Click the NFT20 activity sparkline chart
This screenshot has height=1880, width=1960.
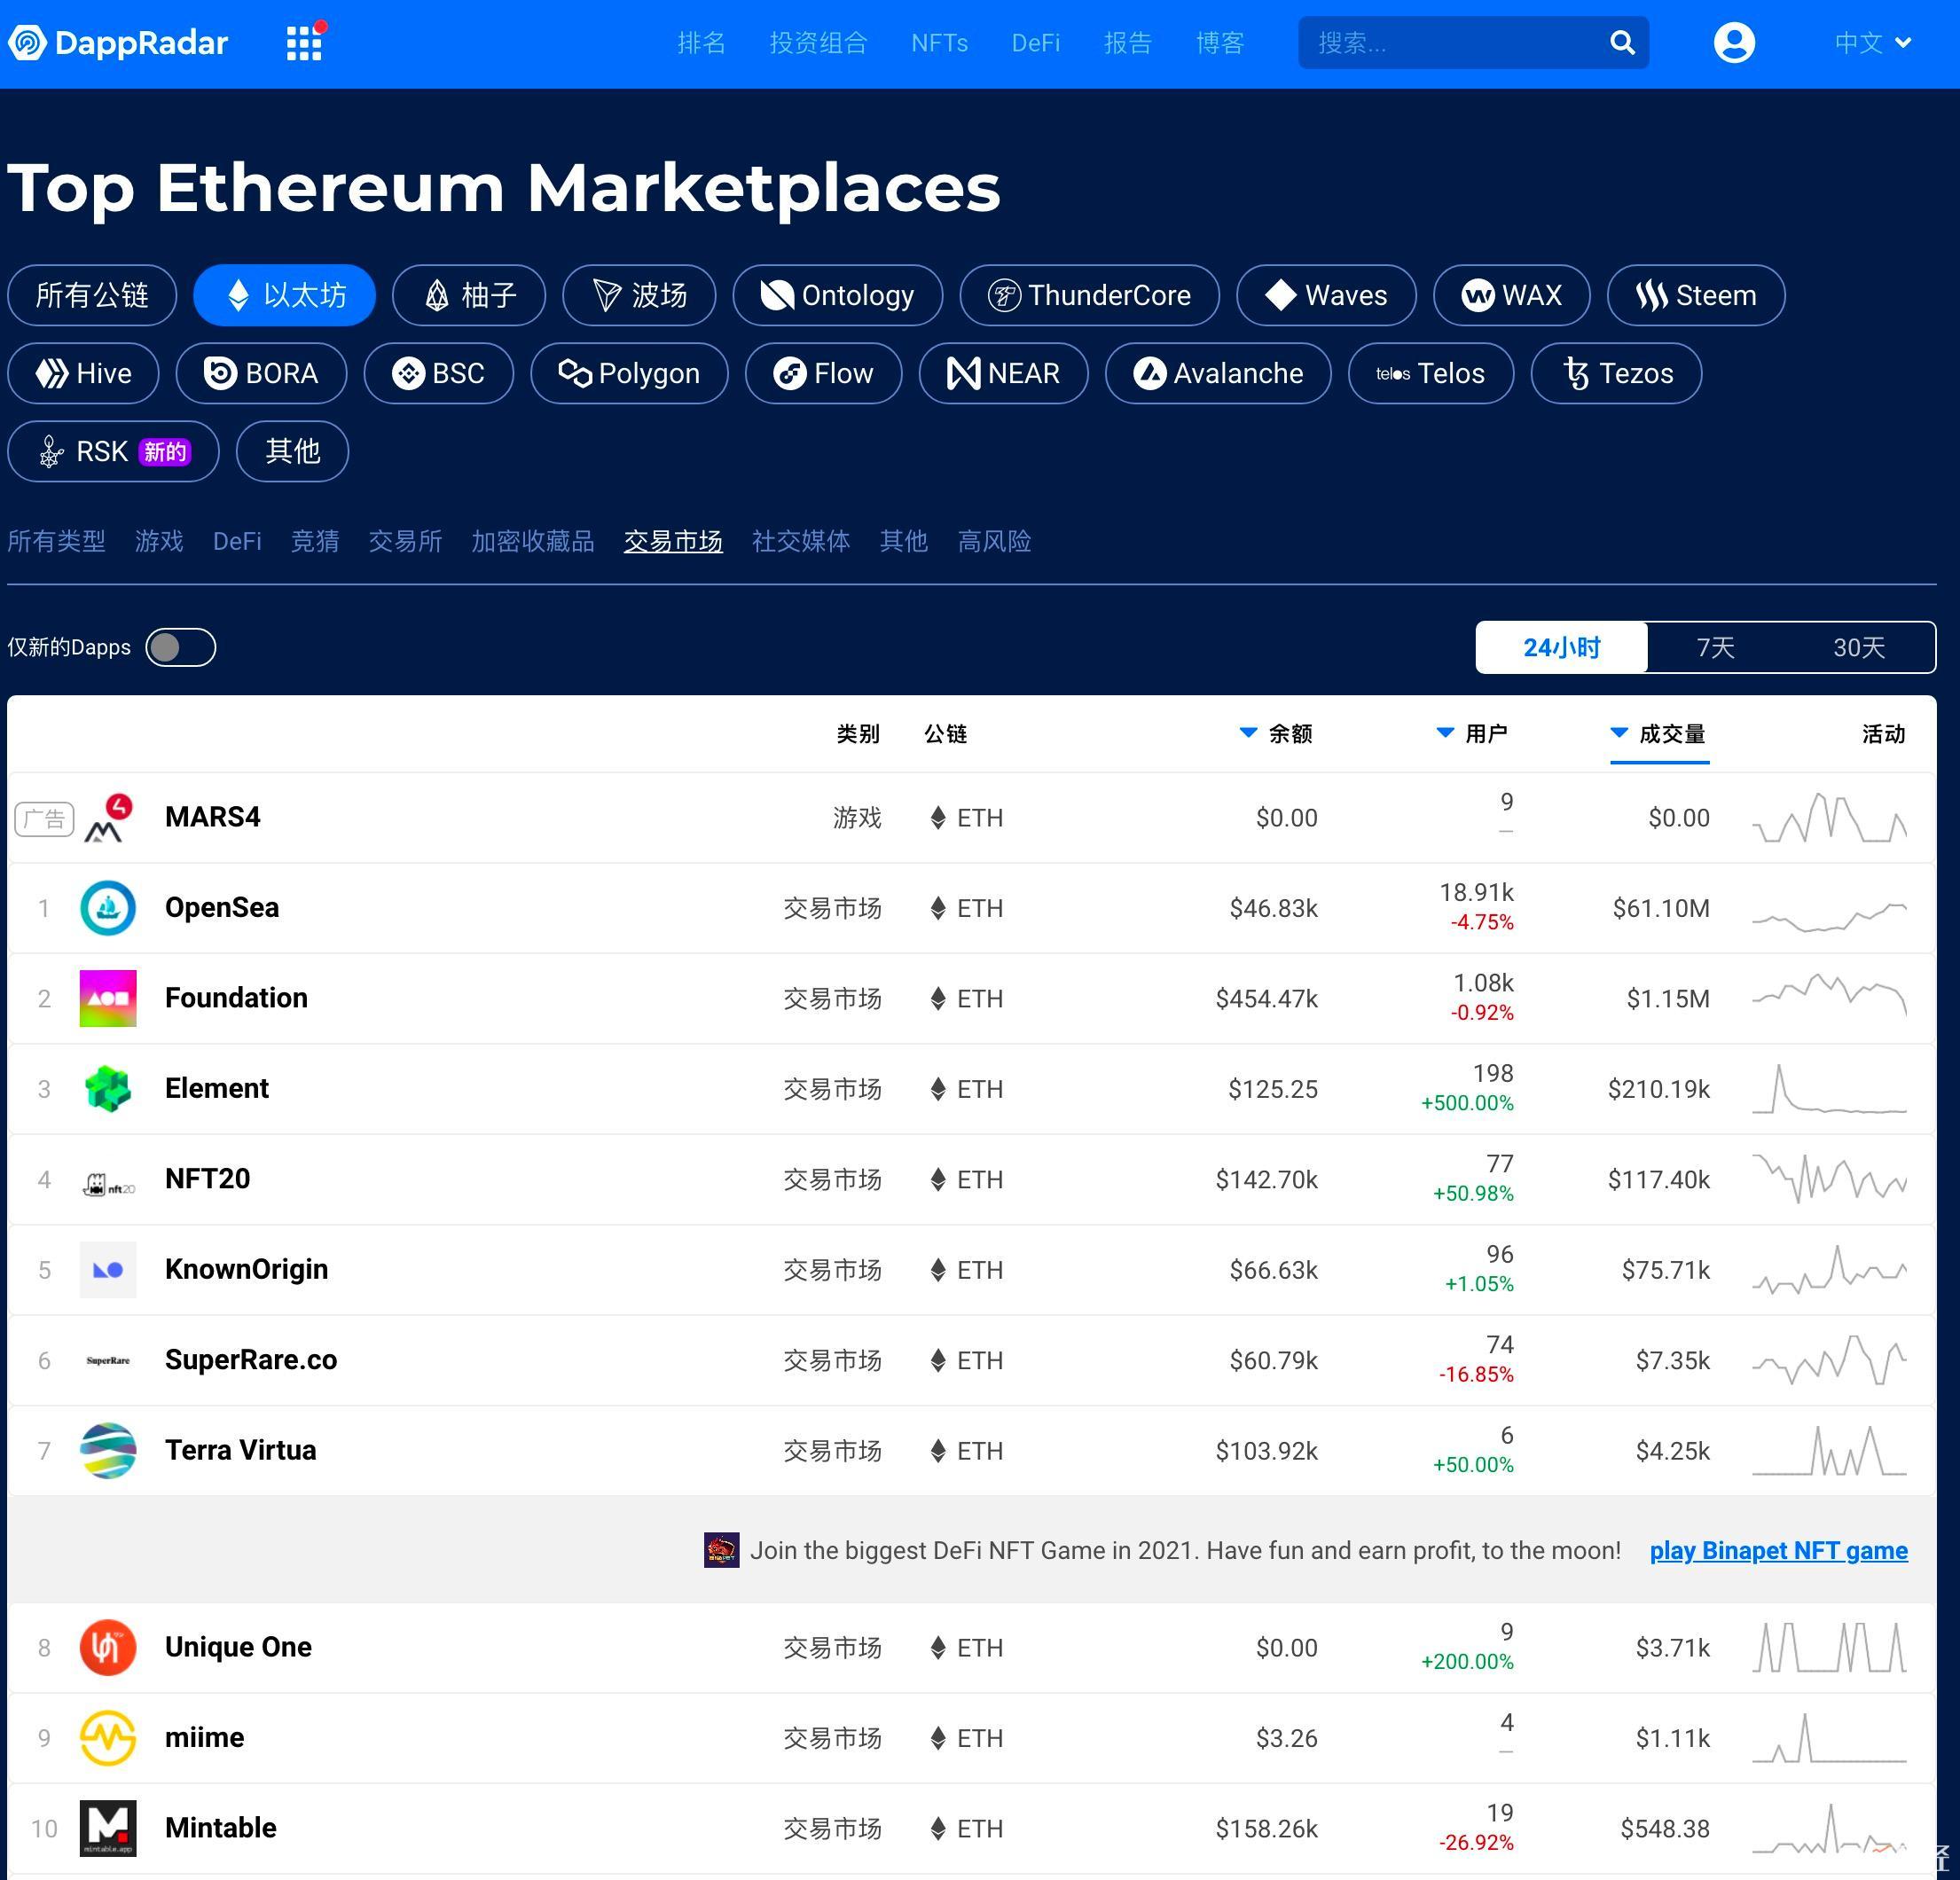pyautogui.click(x=1829, y=1179)
